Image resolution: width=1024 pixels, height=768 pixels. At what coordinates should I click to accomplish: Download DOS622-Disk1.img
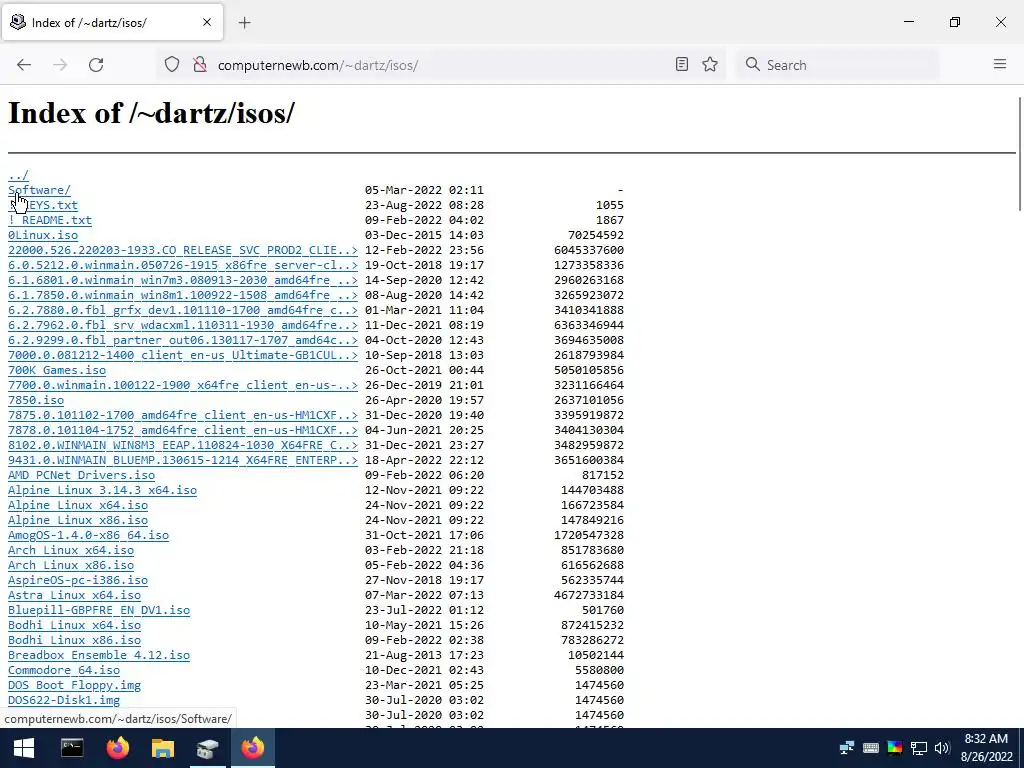click(x=64, y=701)
